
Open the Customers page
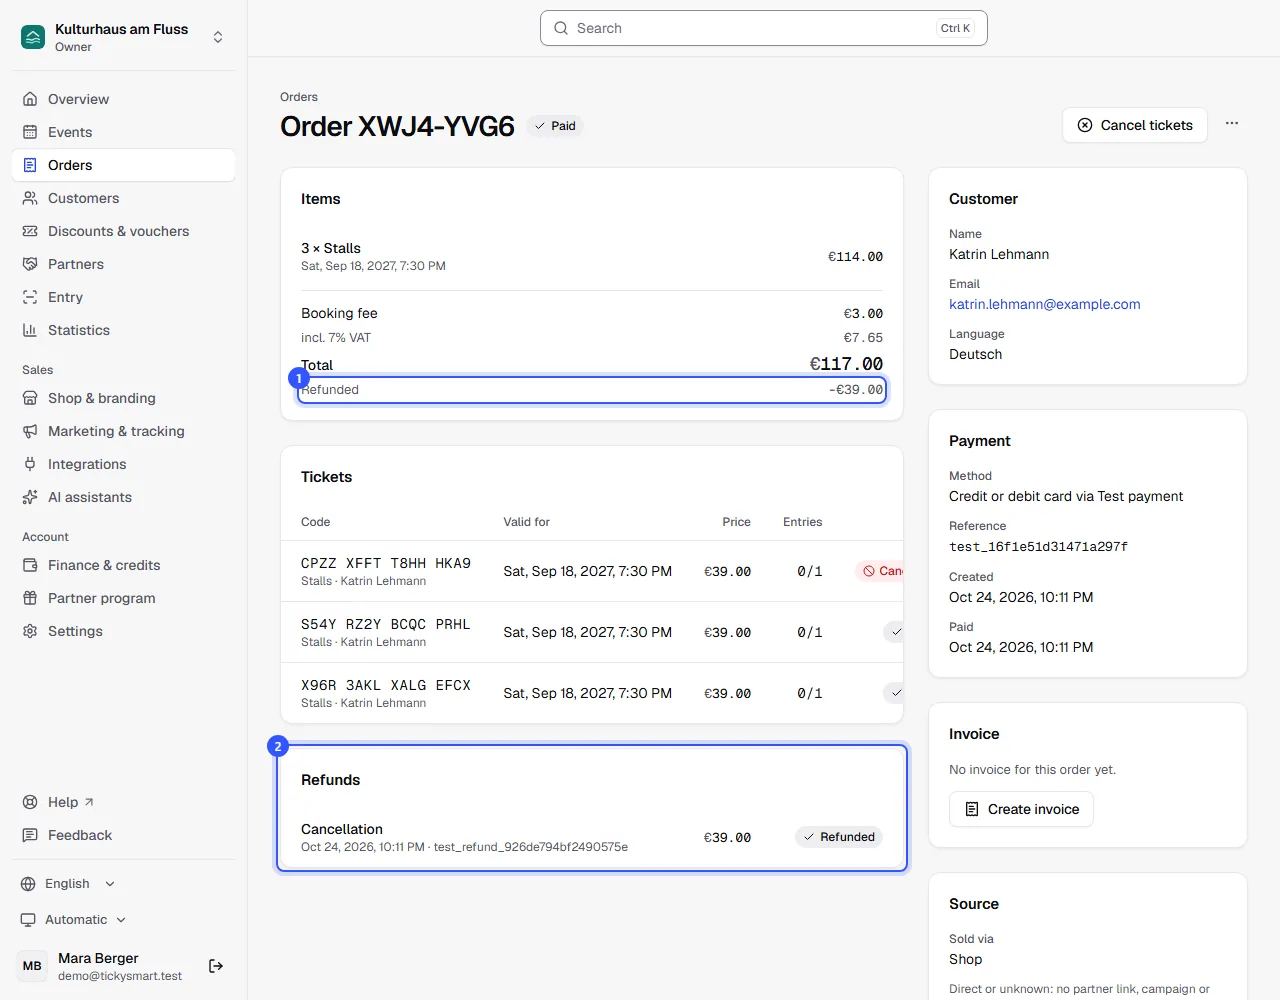coord(123,198)
